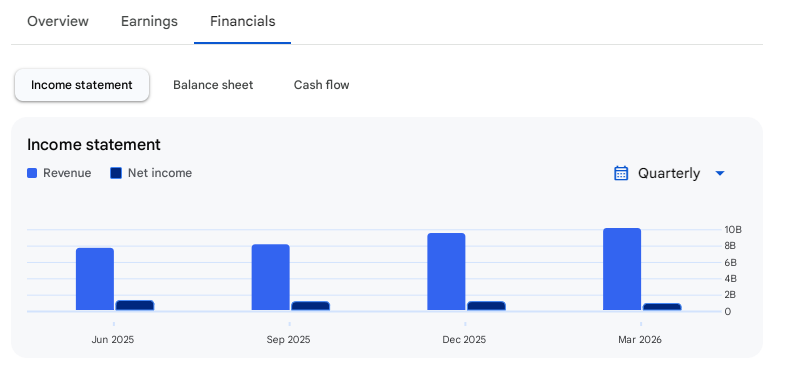Click the 6B y-axis value

pyautogui.click(x=730, y=262)
